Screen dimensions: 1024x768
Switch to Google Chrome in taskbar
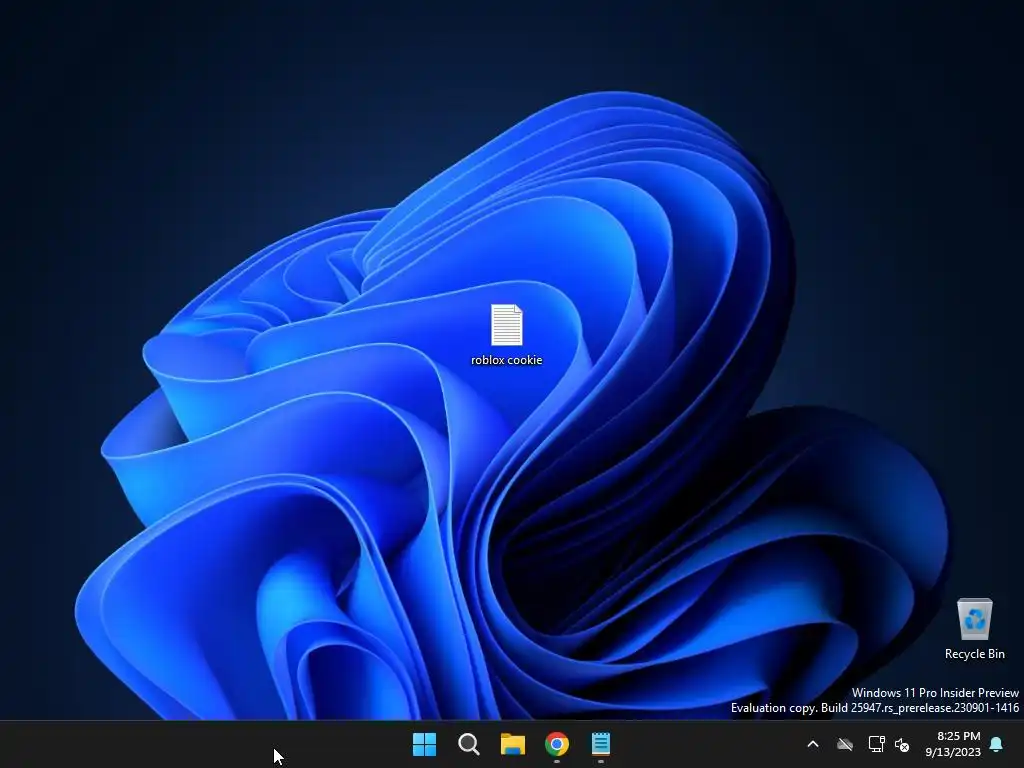(x=557, y=744)
